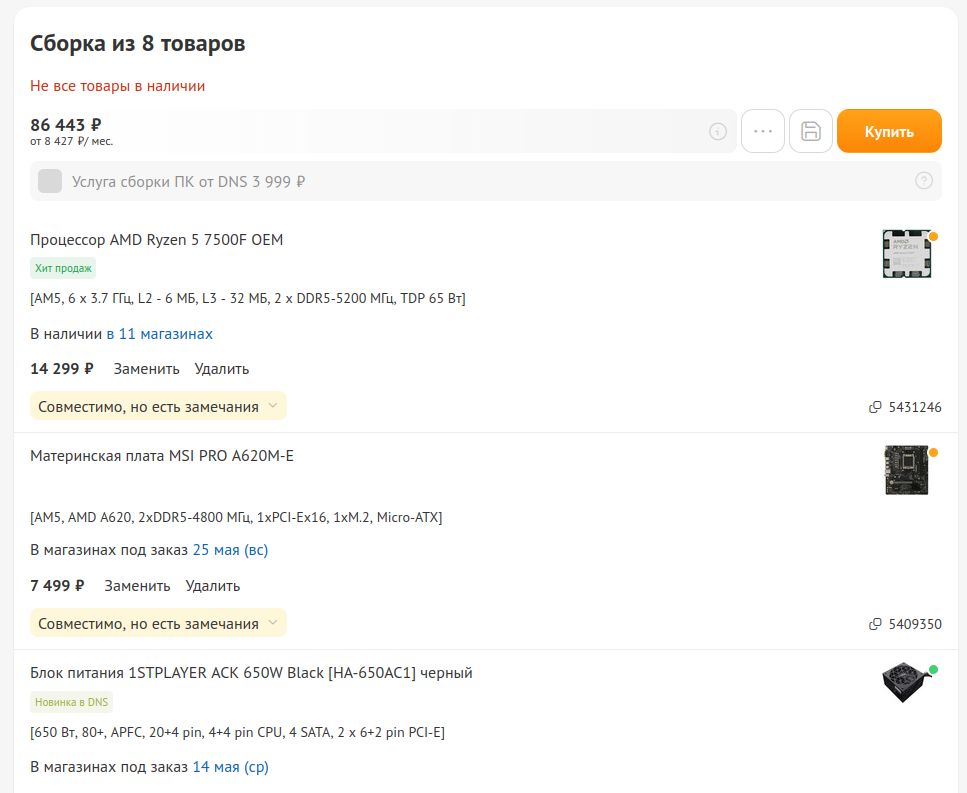Viewport: 967px width, 793px height.
Task: Enable the Услуга сборки ПК от DNS checkbox
Action: [50, 181]
